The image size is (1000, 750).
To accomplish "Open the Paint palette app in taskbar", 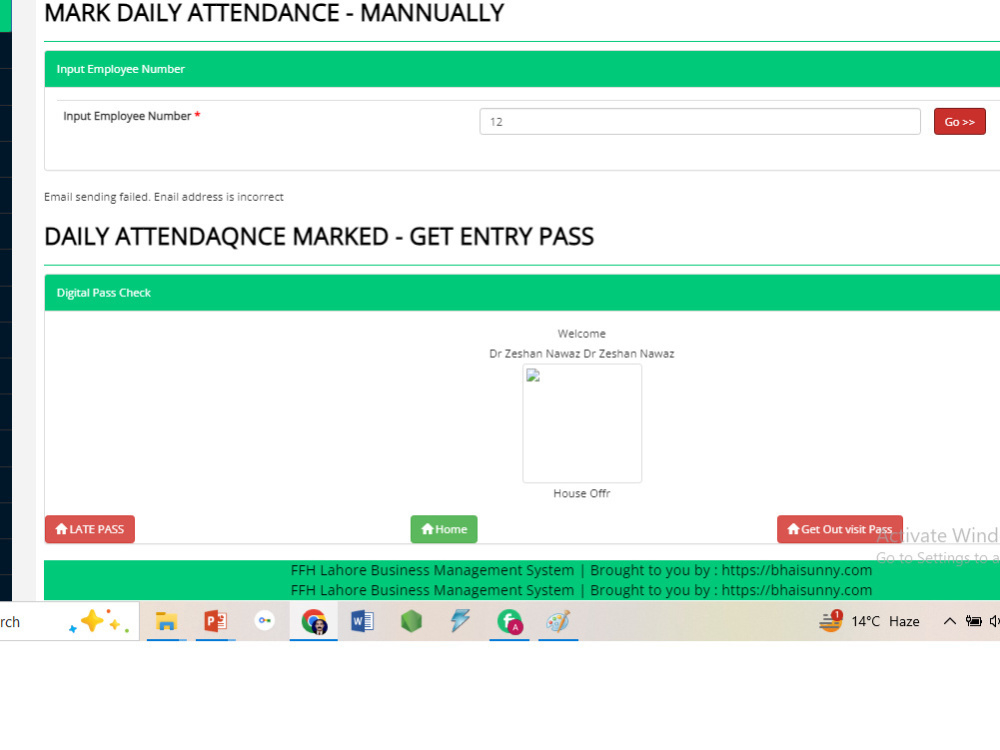I will [558, 621].
